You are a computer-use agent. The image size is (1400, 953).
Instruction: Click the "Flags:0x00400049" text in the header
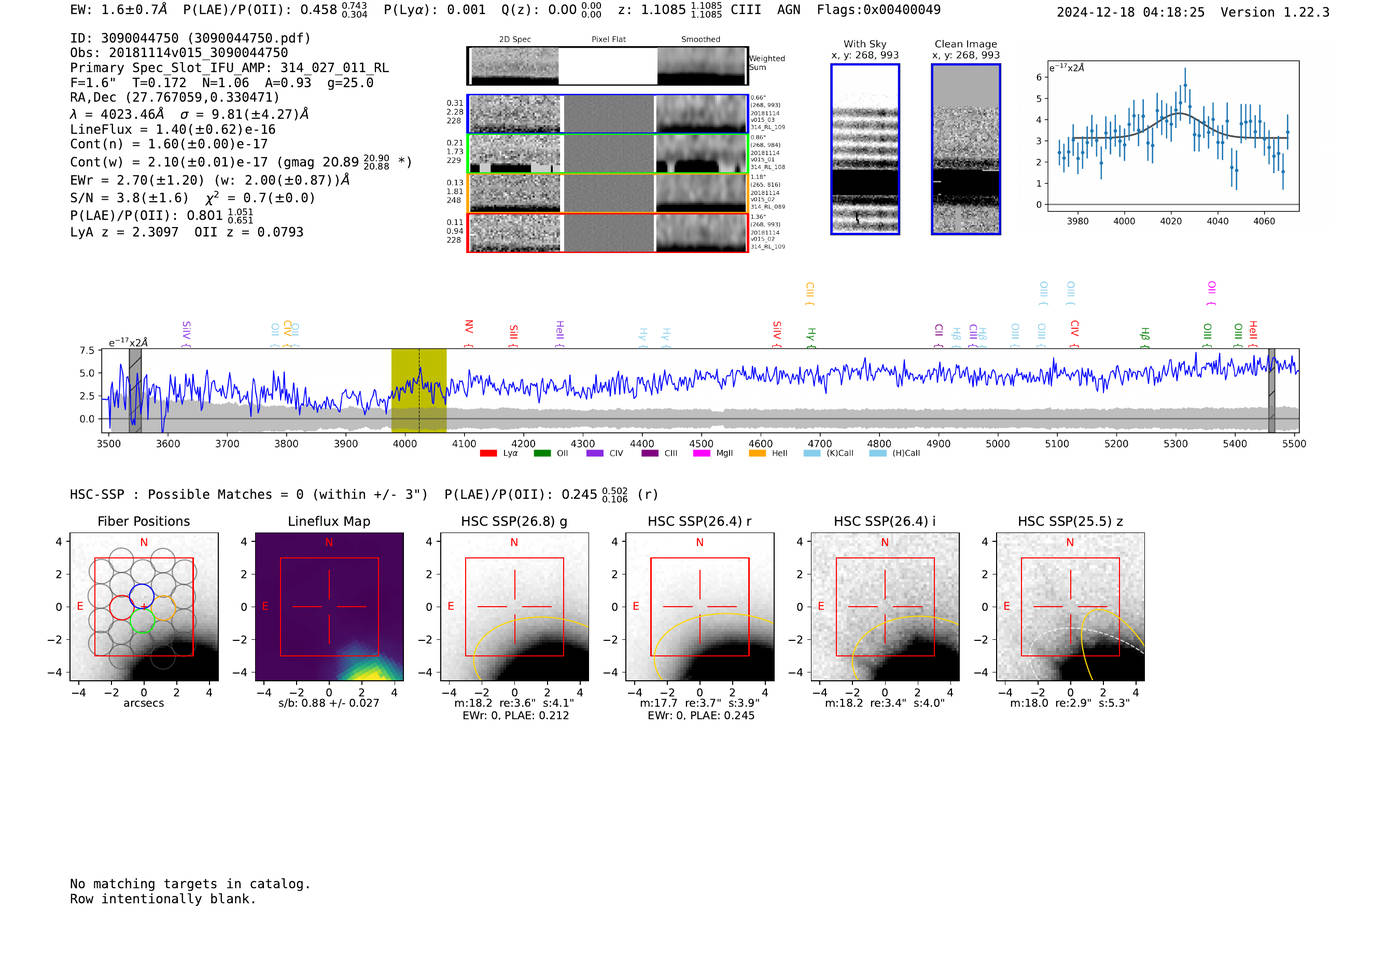tap(879, 10)
